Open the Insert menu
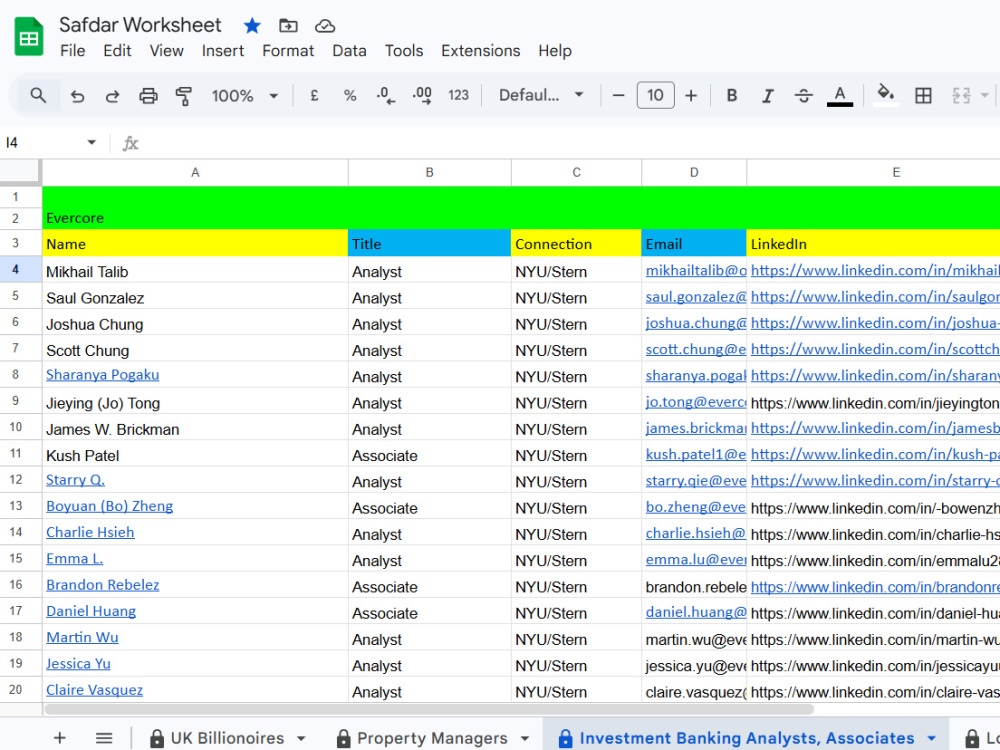Viewport: 1000px width, 750px height. (x=223, y=51)
